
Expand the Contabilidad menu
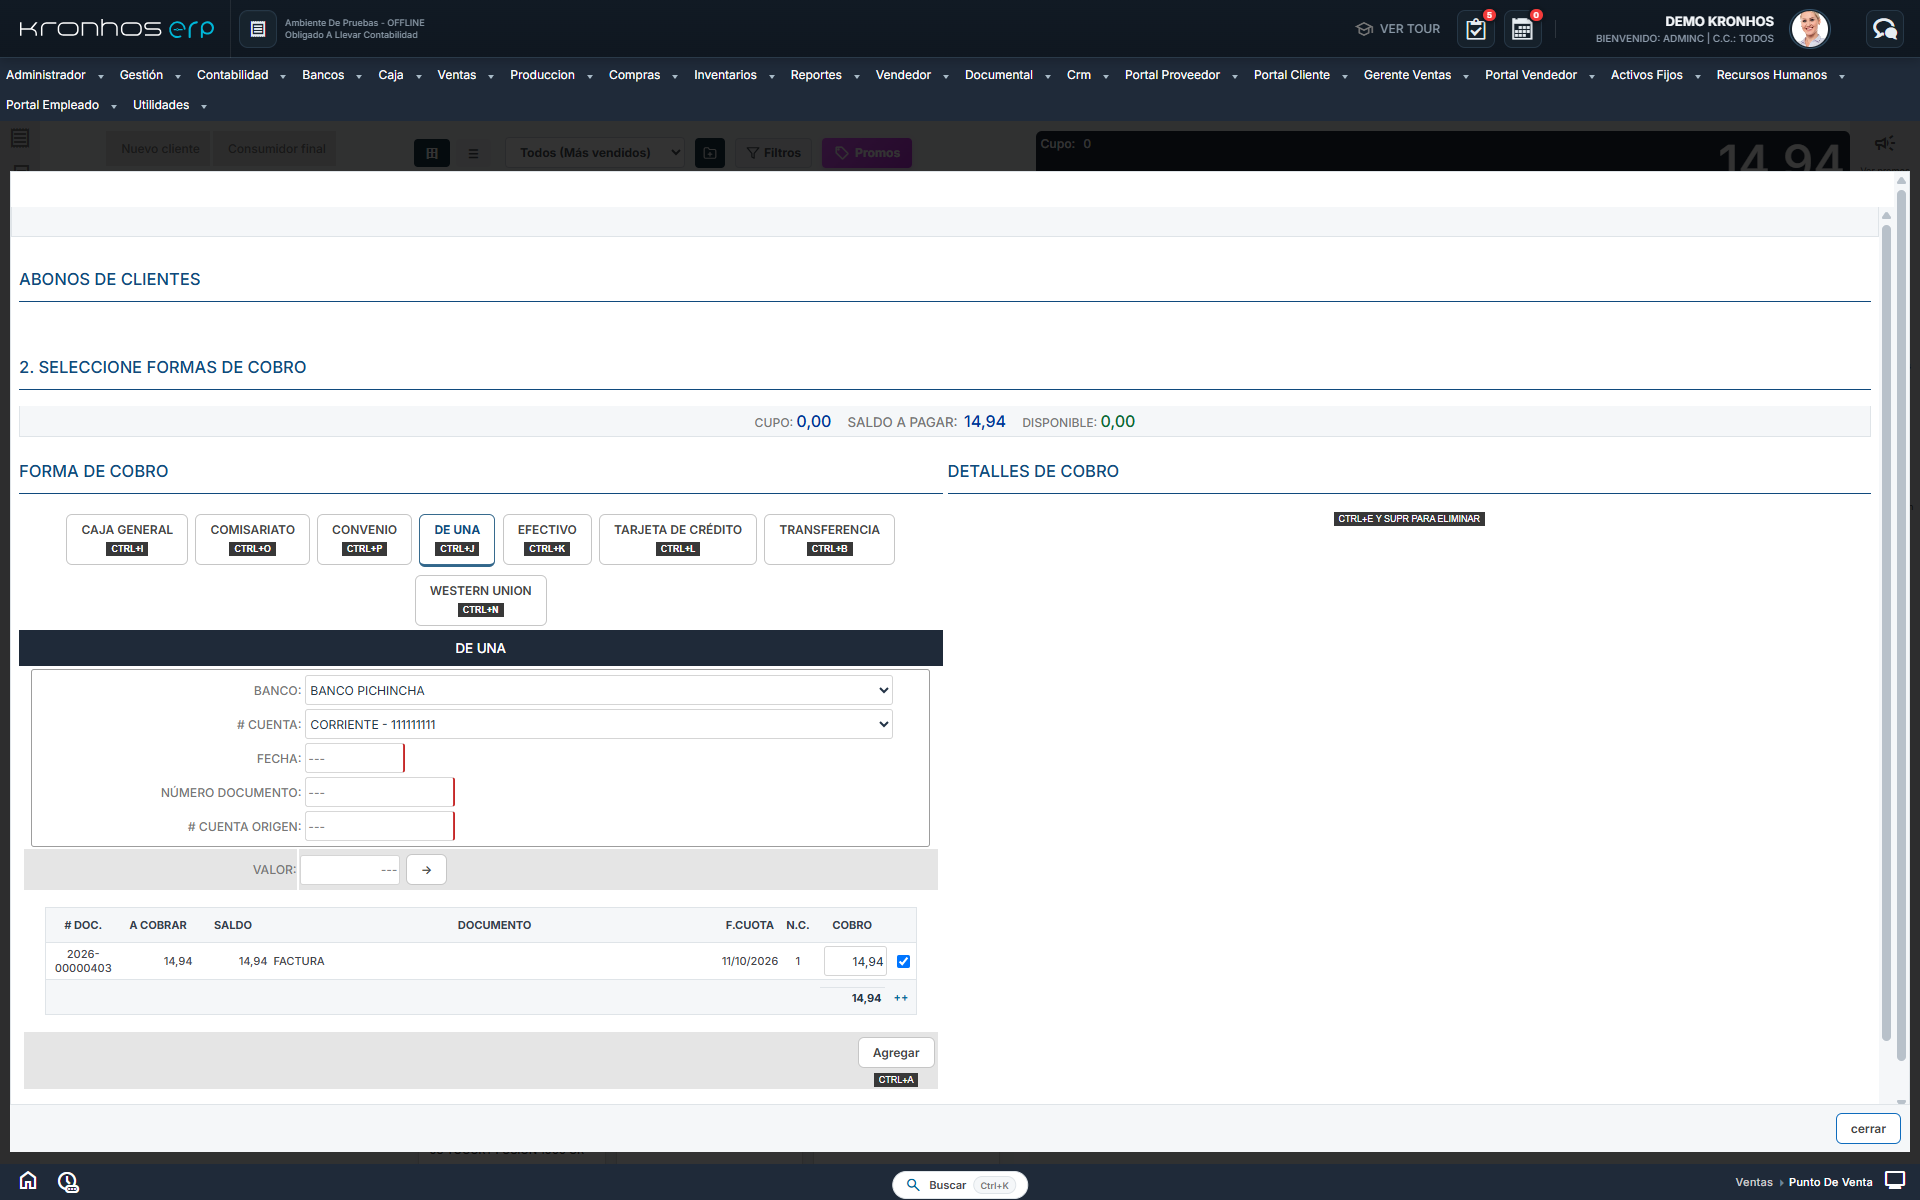point(241,75)
